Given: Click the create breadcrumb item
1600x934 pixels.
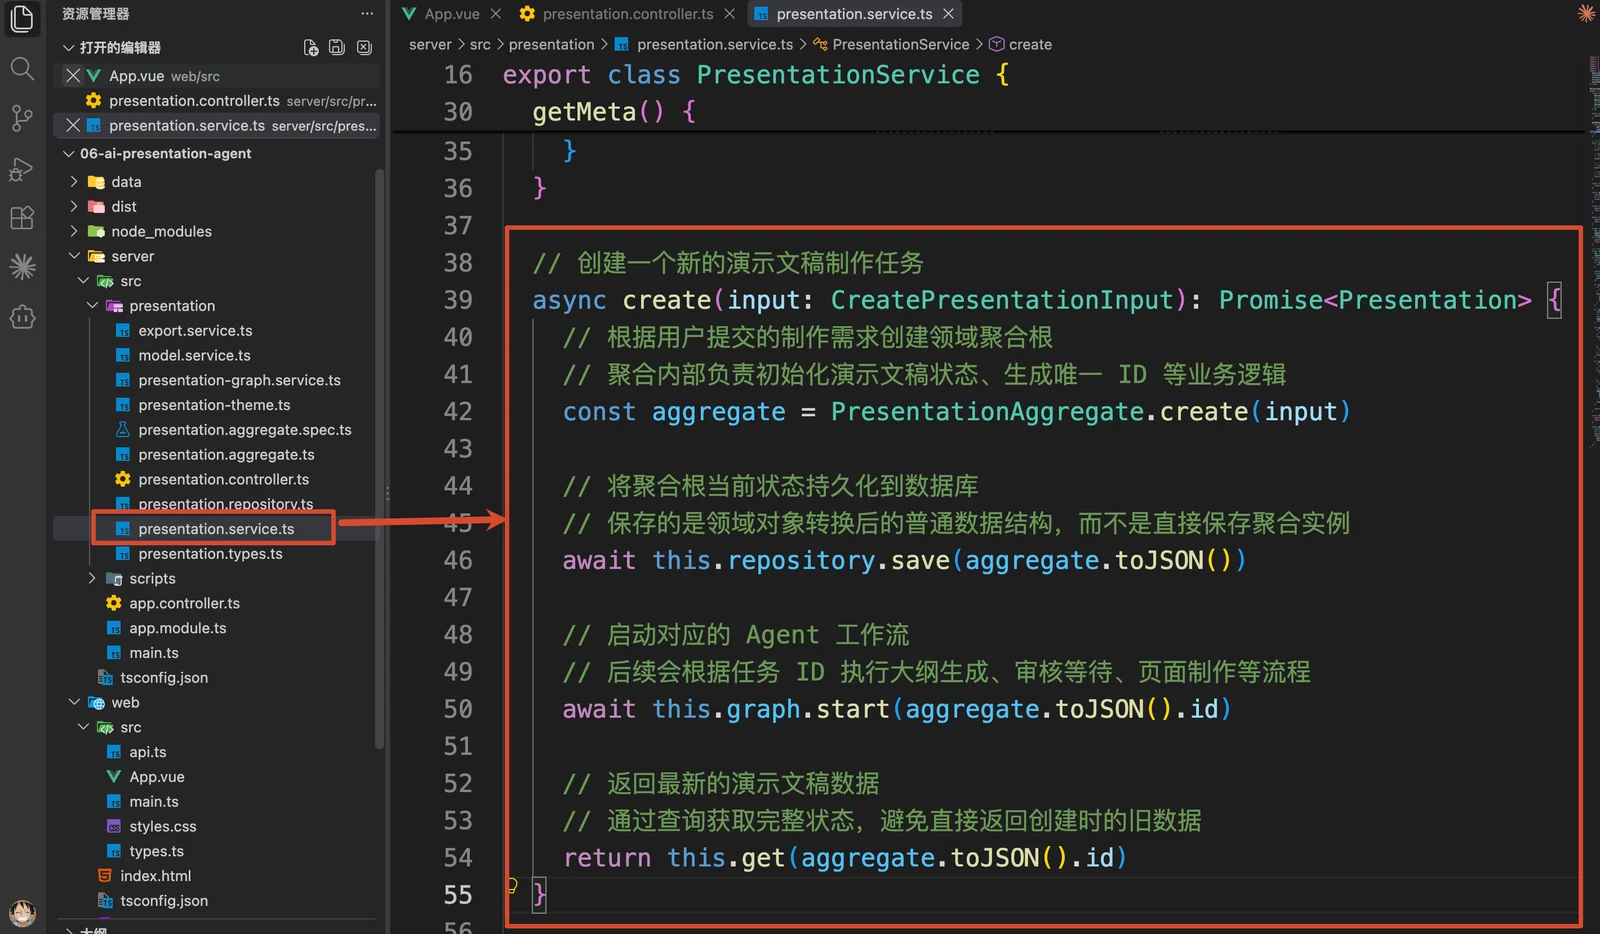Looking at the screenshot, I should 1030,45.
